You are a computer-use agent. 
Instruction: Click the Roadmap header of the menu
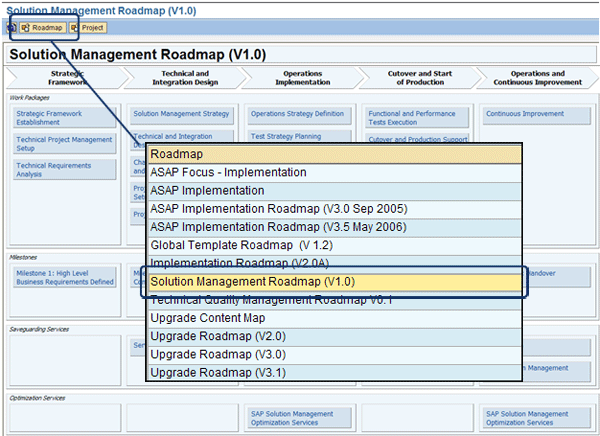coord(335,154)
